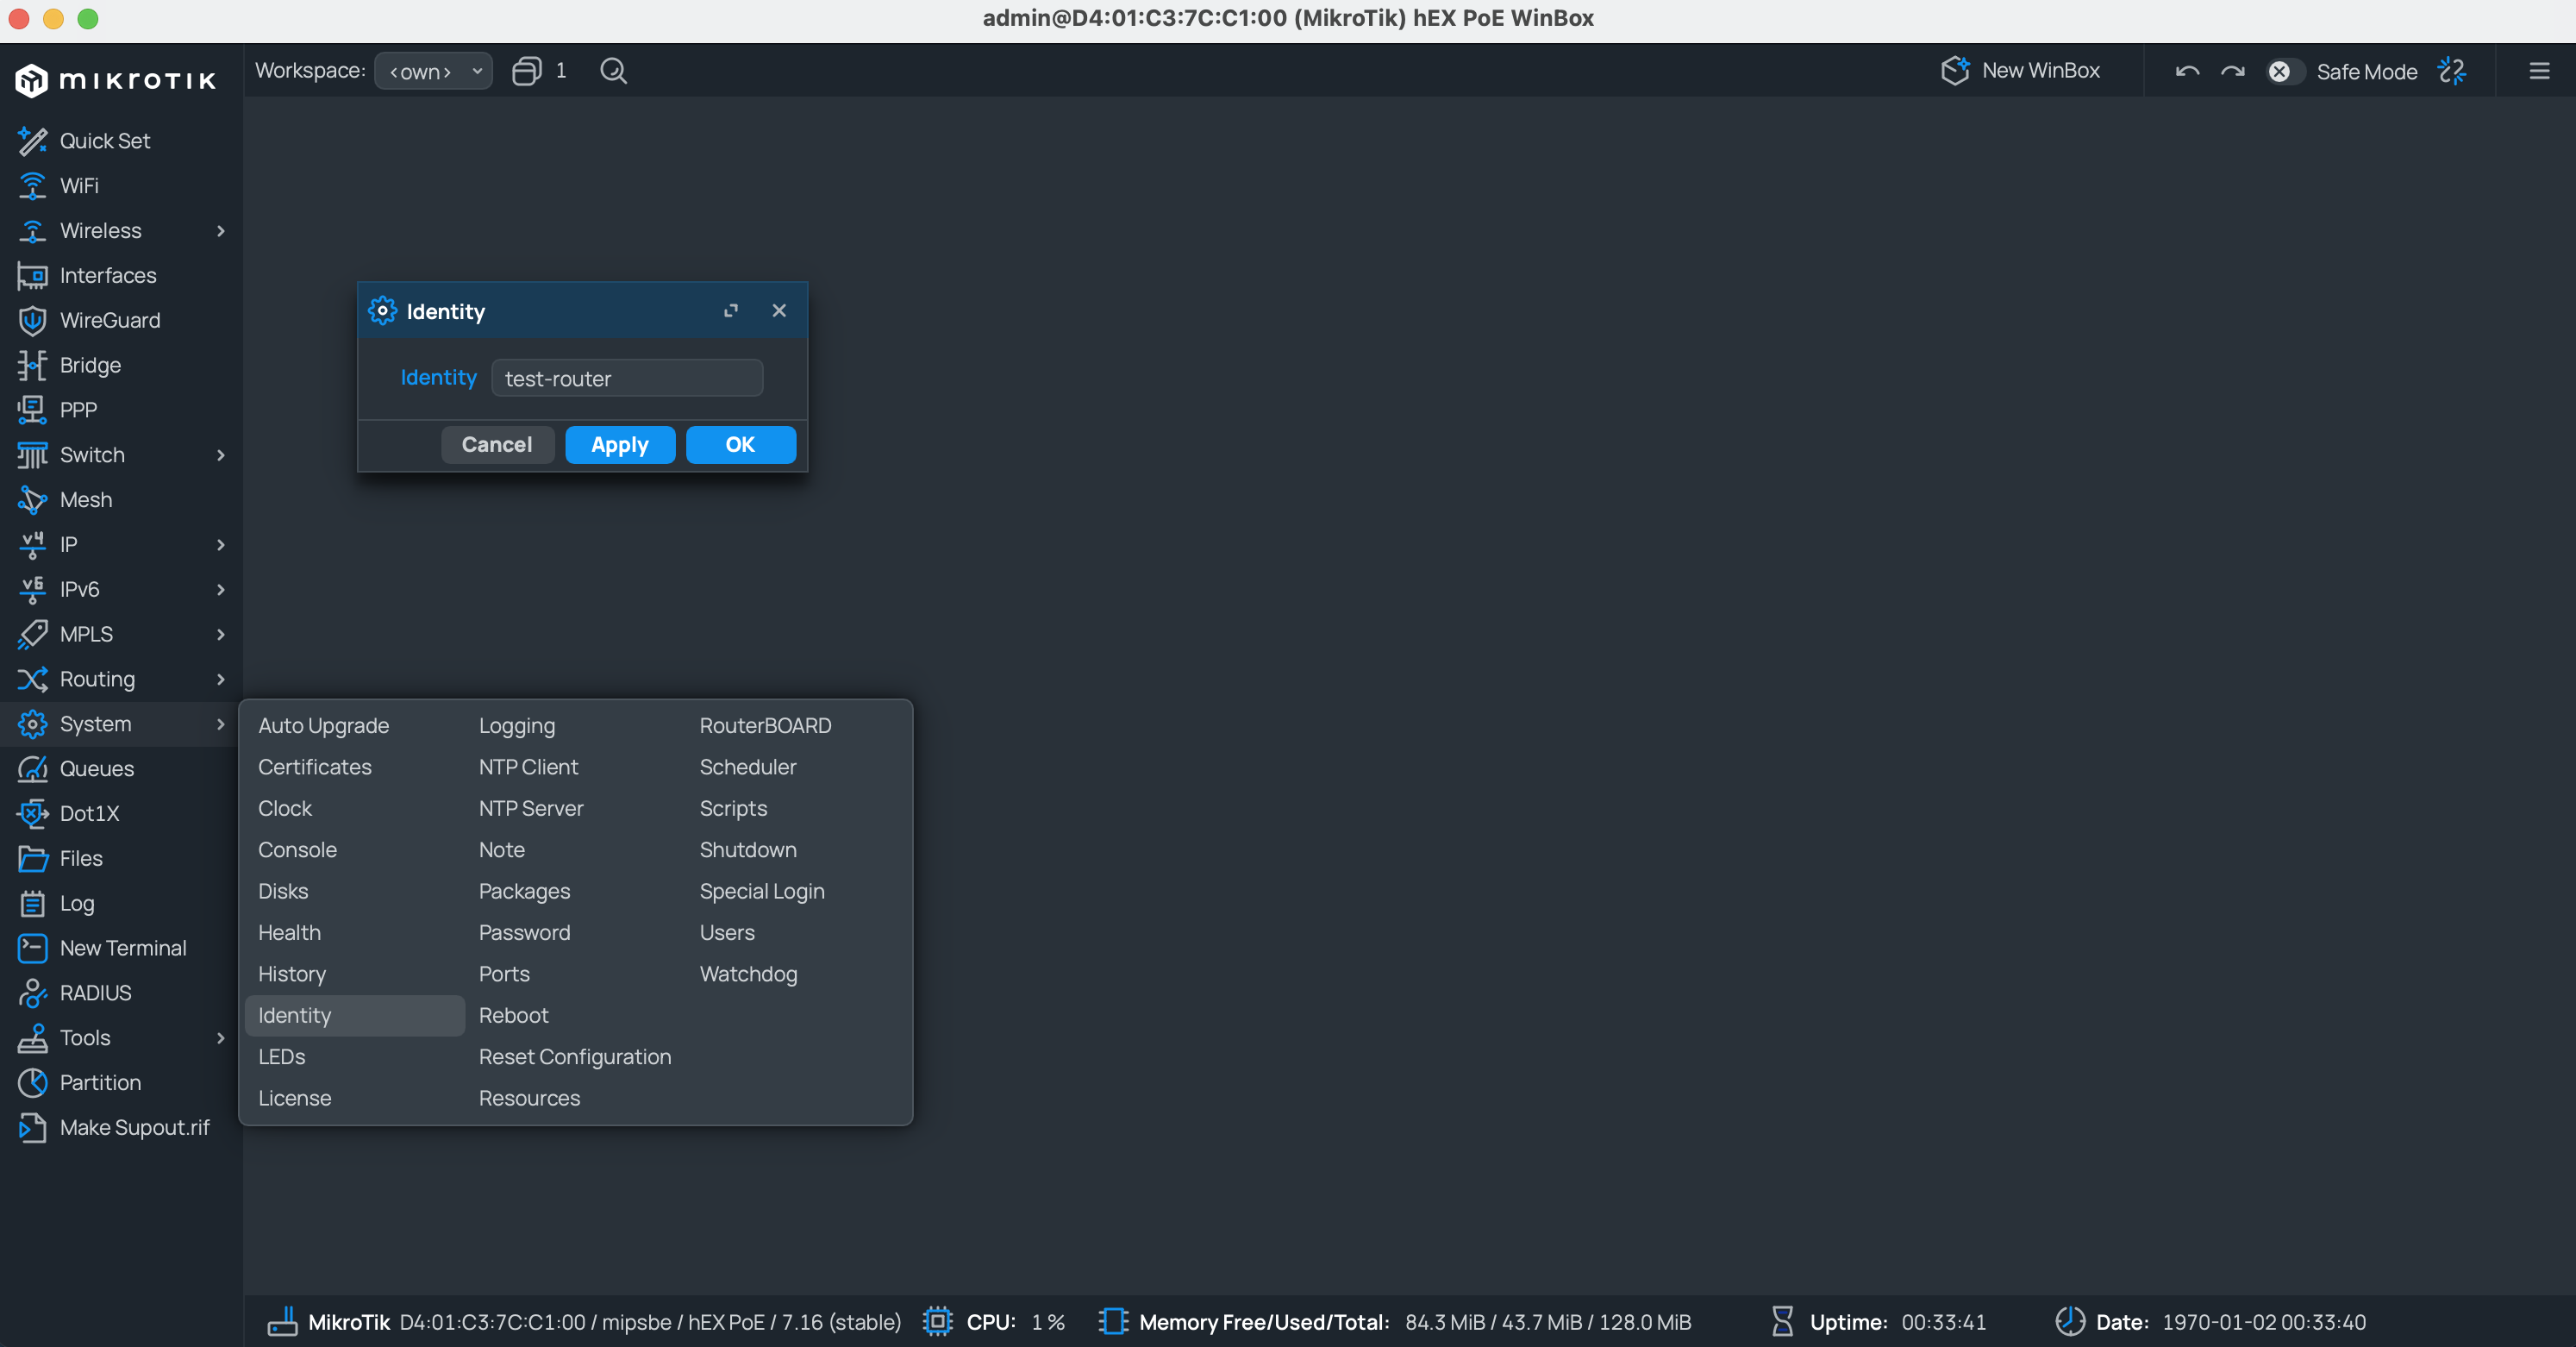
Task: Click the RADIUS sidebar icon
Action: pyautogui.click(x=32, y=993)
